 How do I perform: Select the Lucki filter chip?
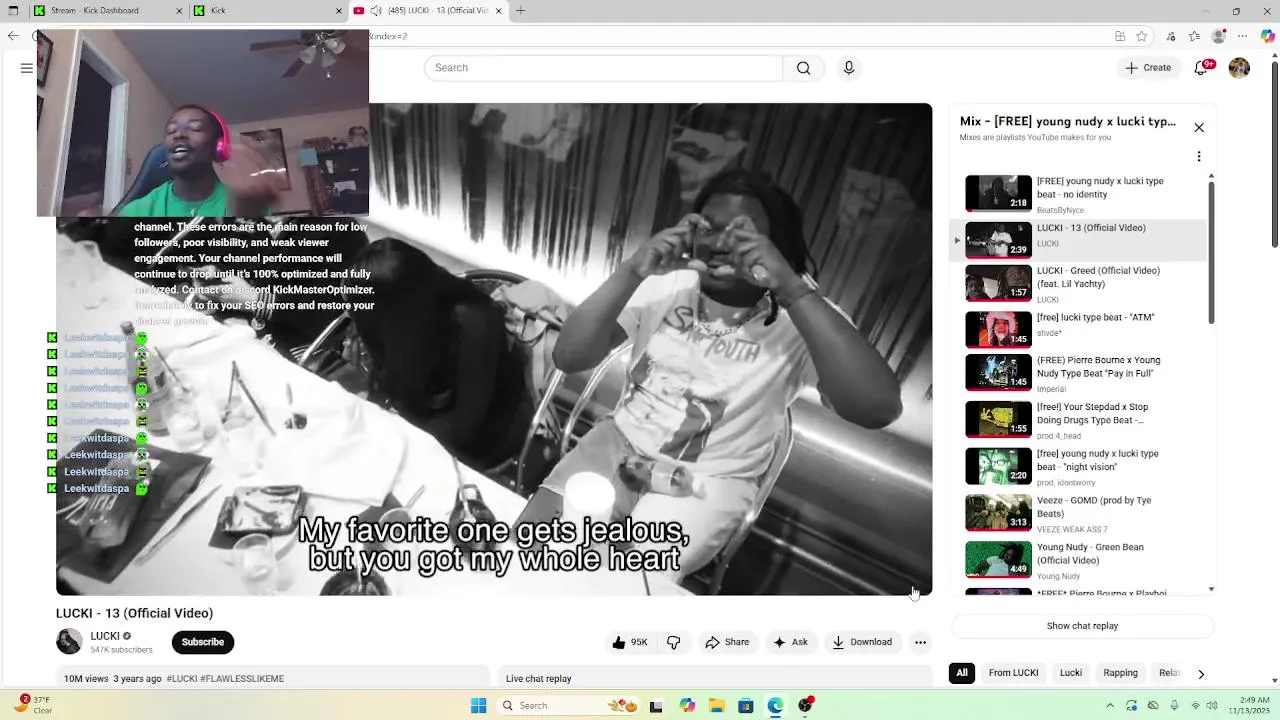tap(1071, 673)
